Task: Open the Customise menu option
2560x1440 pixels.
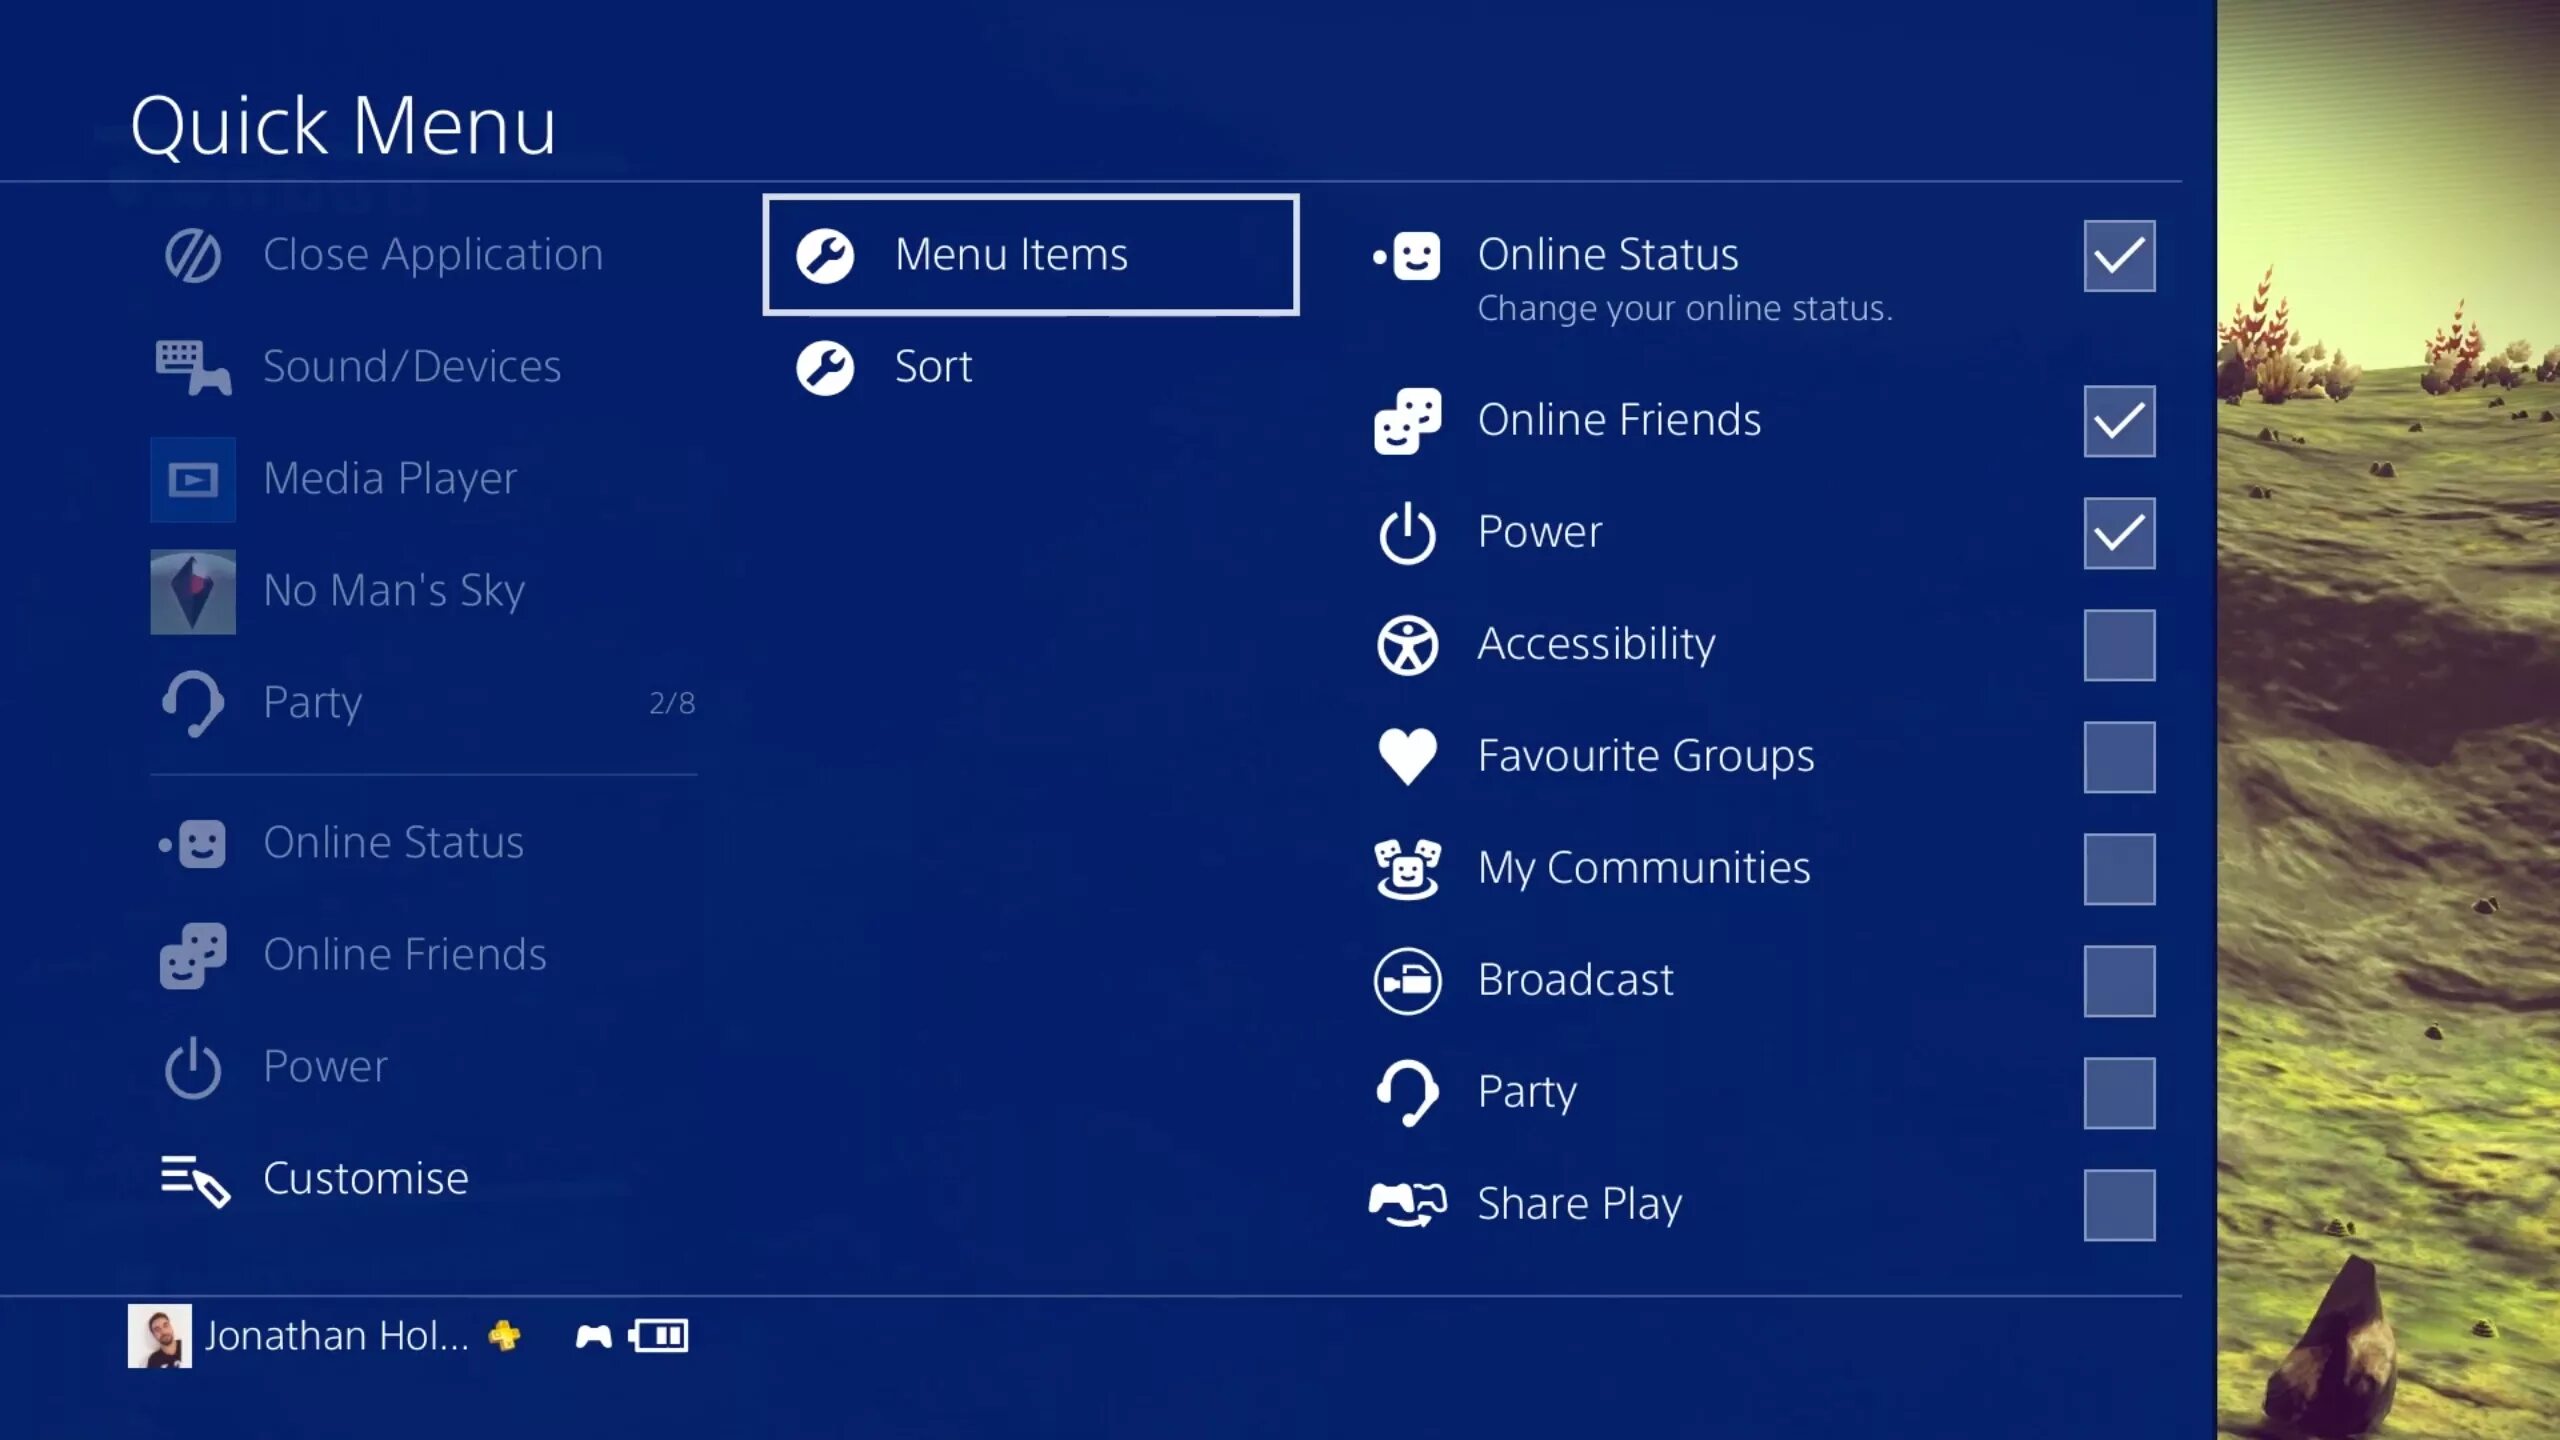Action: point(364,1176)
